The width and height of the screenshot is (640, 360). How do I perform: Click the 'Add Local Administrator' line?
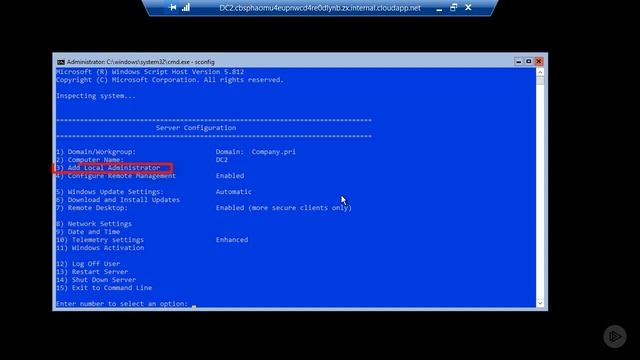(108, 168)
